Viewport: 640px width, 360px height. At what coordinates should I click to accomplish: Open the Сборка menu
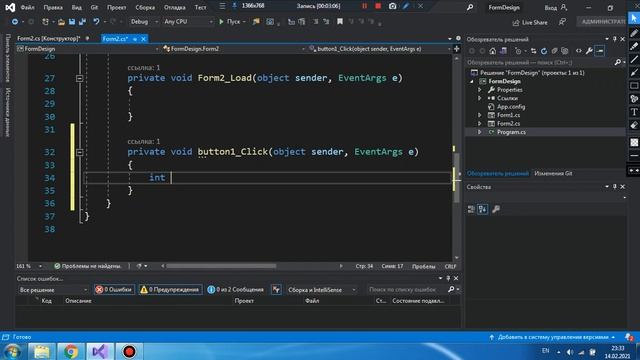click(x=145, y=7)
